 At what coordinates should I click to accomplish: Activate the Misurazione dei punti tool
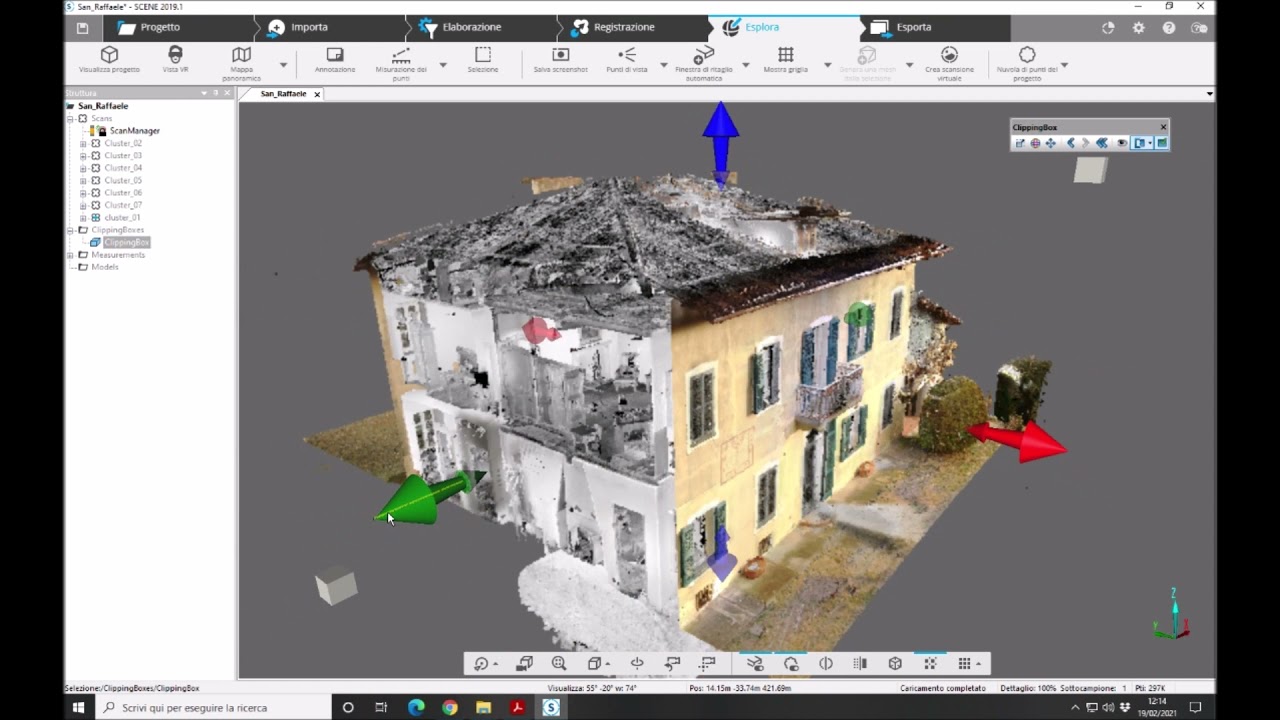401,63
